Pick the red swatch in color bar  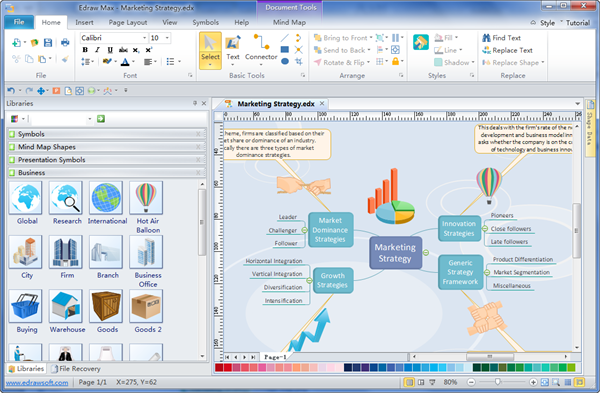227,368
